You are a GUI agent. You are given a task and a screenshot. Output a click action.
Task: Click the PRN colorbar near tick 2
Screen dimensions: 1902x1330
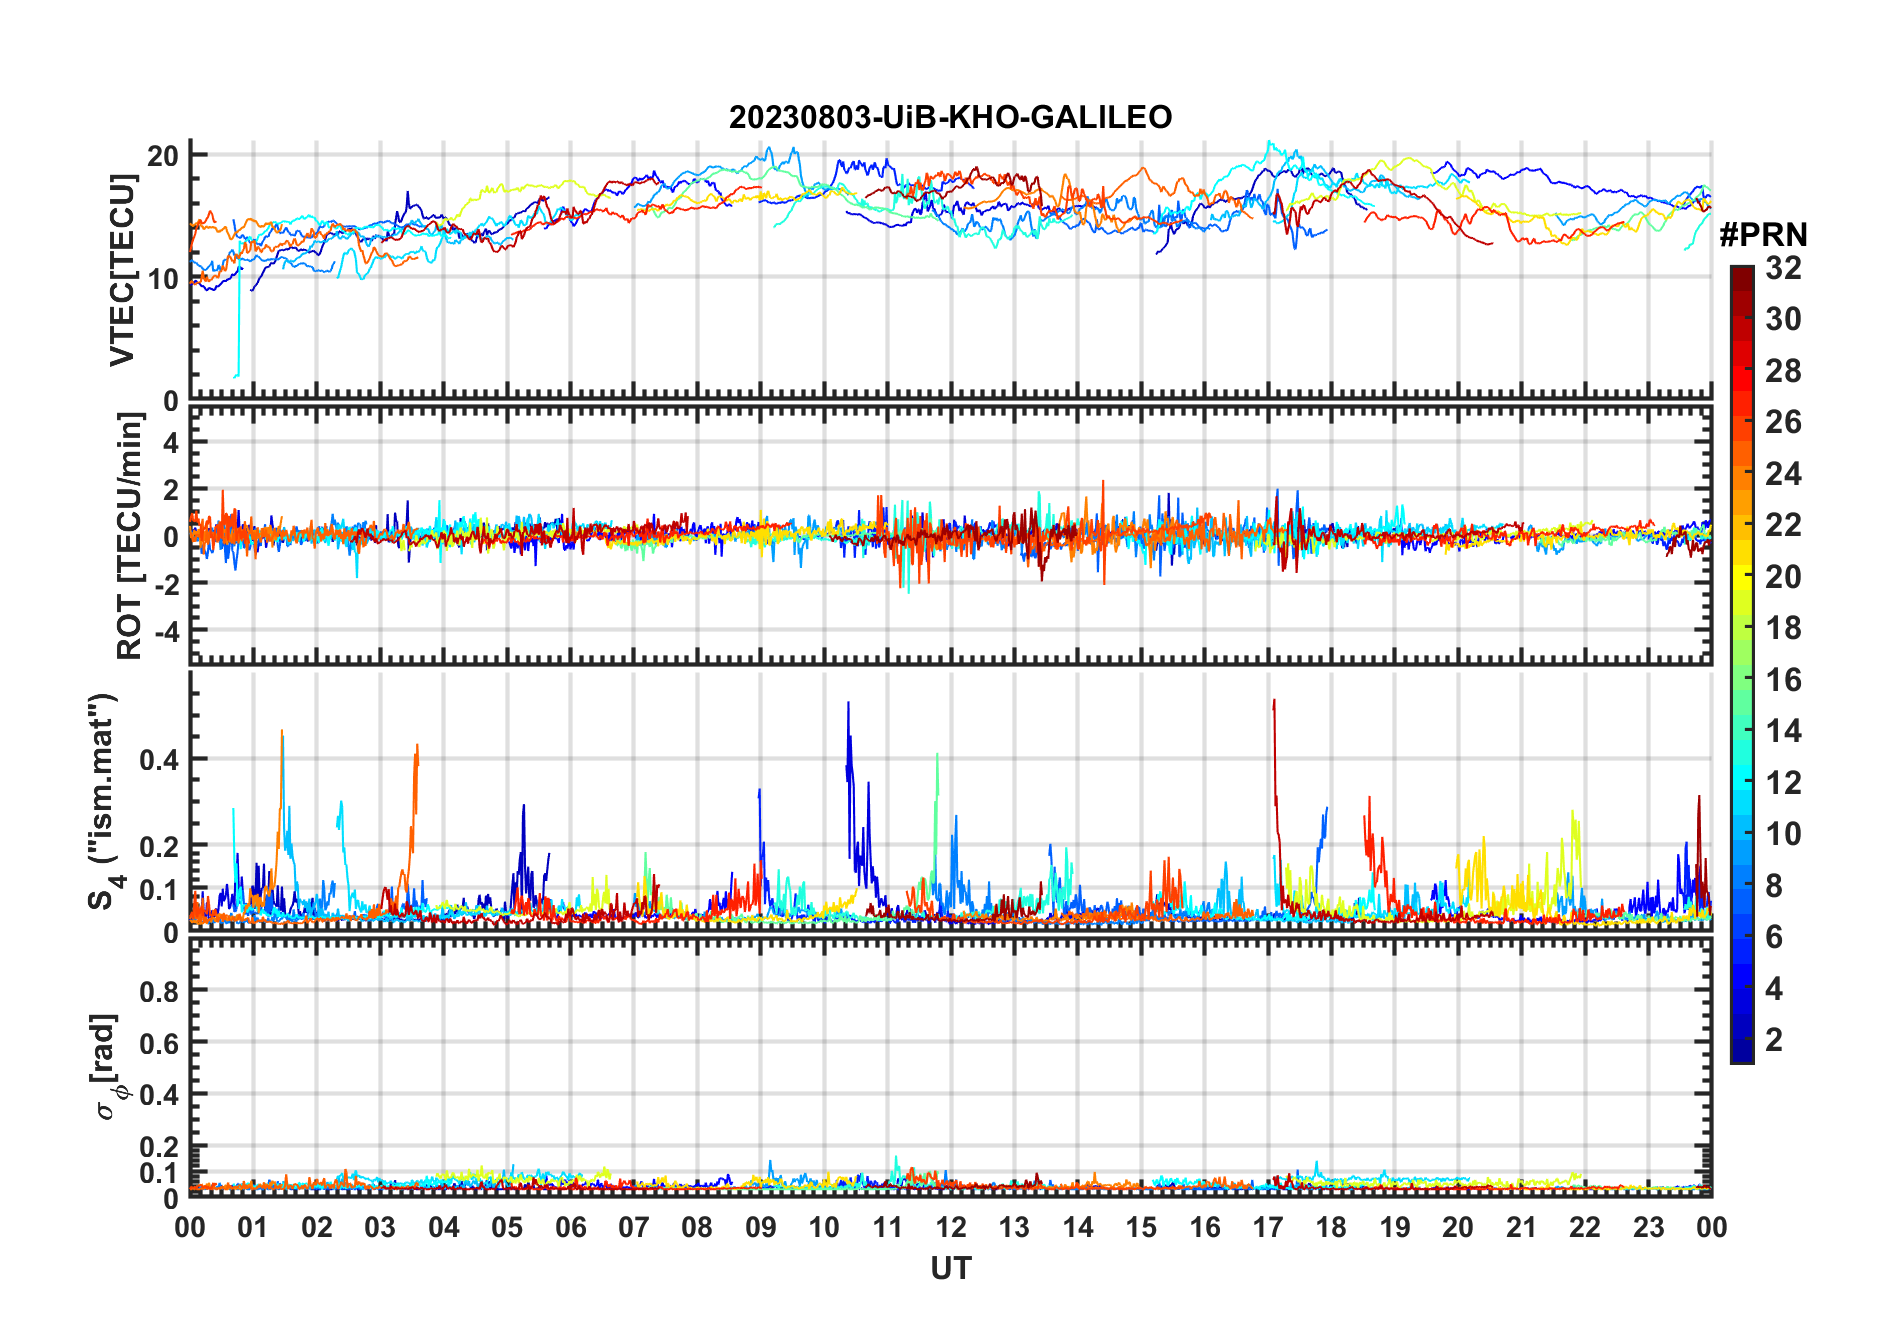tap(1742, 1040)
